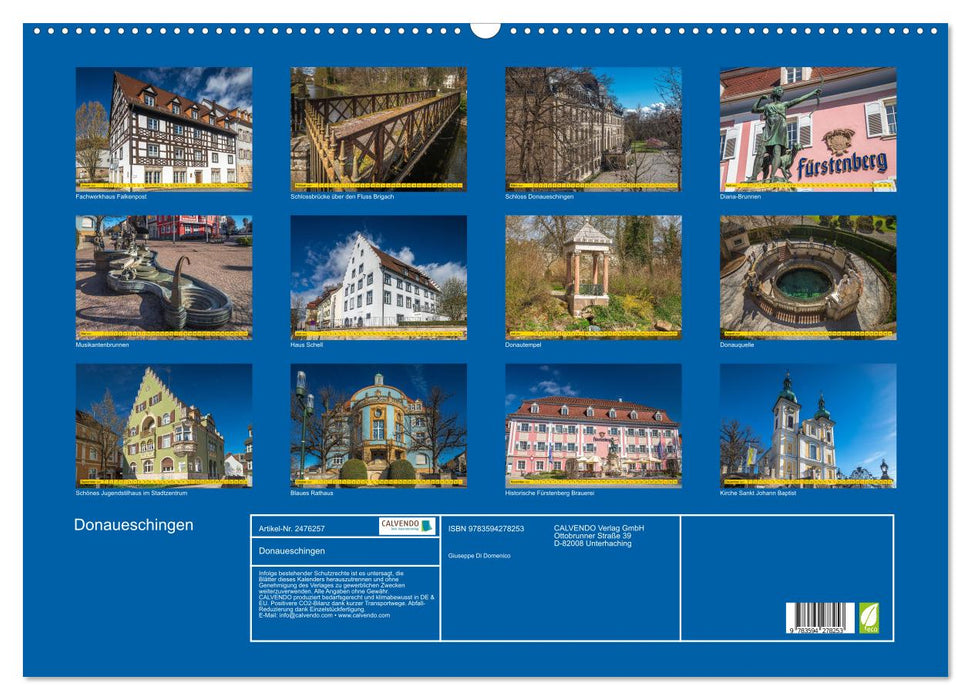Click the CALVENDO Verlag GmbH address line
Image resolution: width=971 pixels, height=700 pixels.
point(599,528)
